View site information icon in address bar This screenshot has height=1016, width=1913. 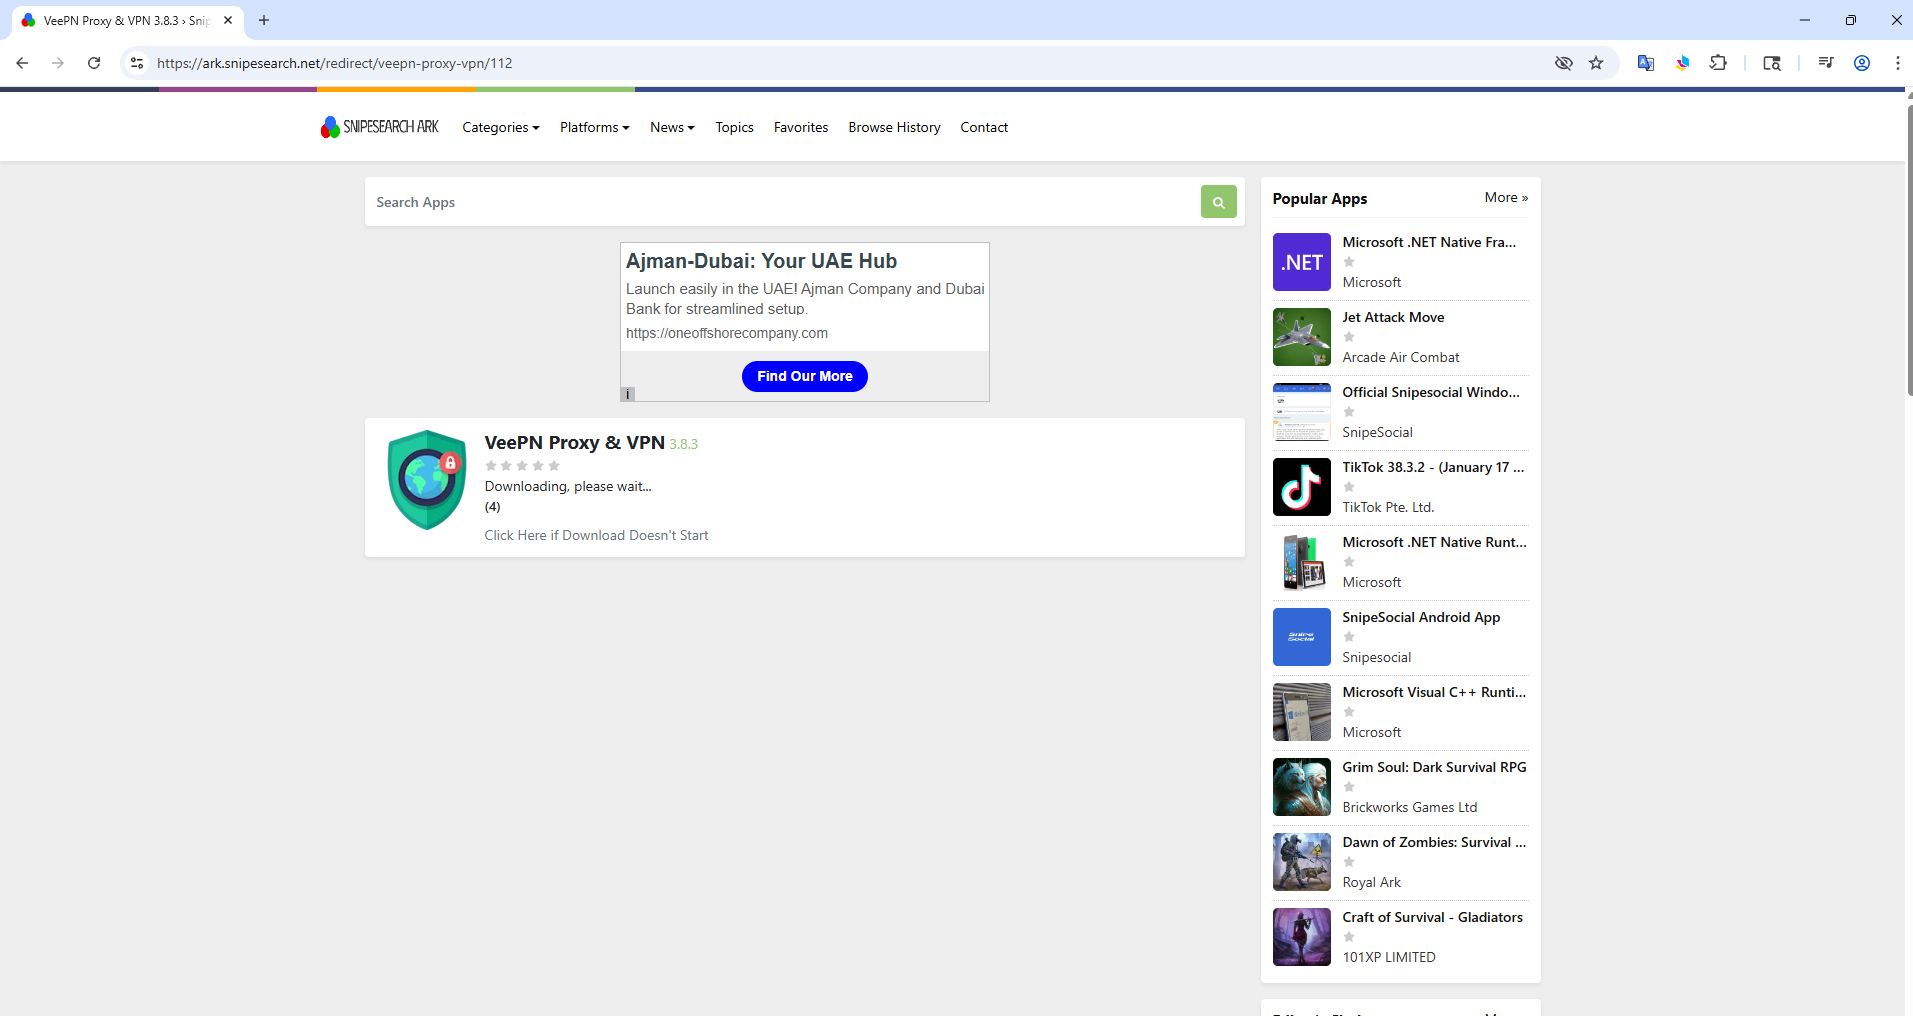coord(137,63)
